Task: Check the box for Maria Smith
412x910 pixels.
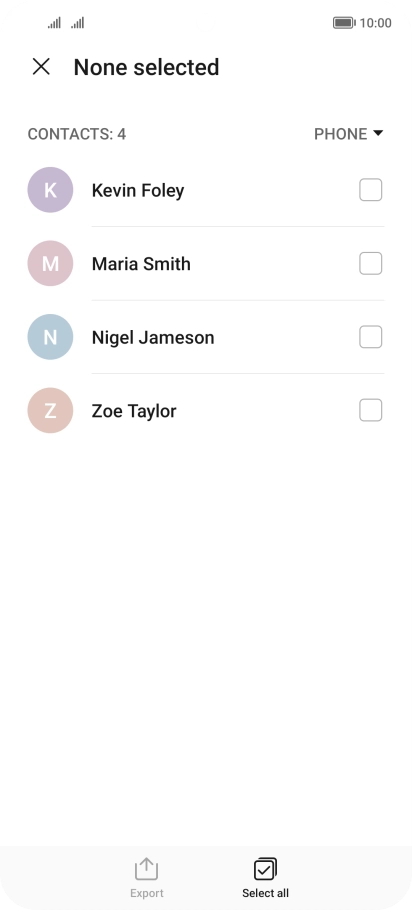Action: click(370, 263)
